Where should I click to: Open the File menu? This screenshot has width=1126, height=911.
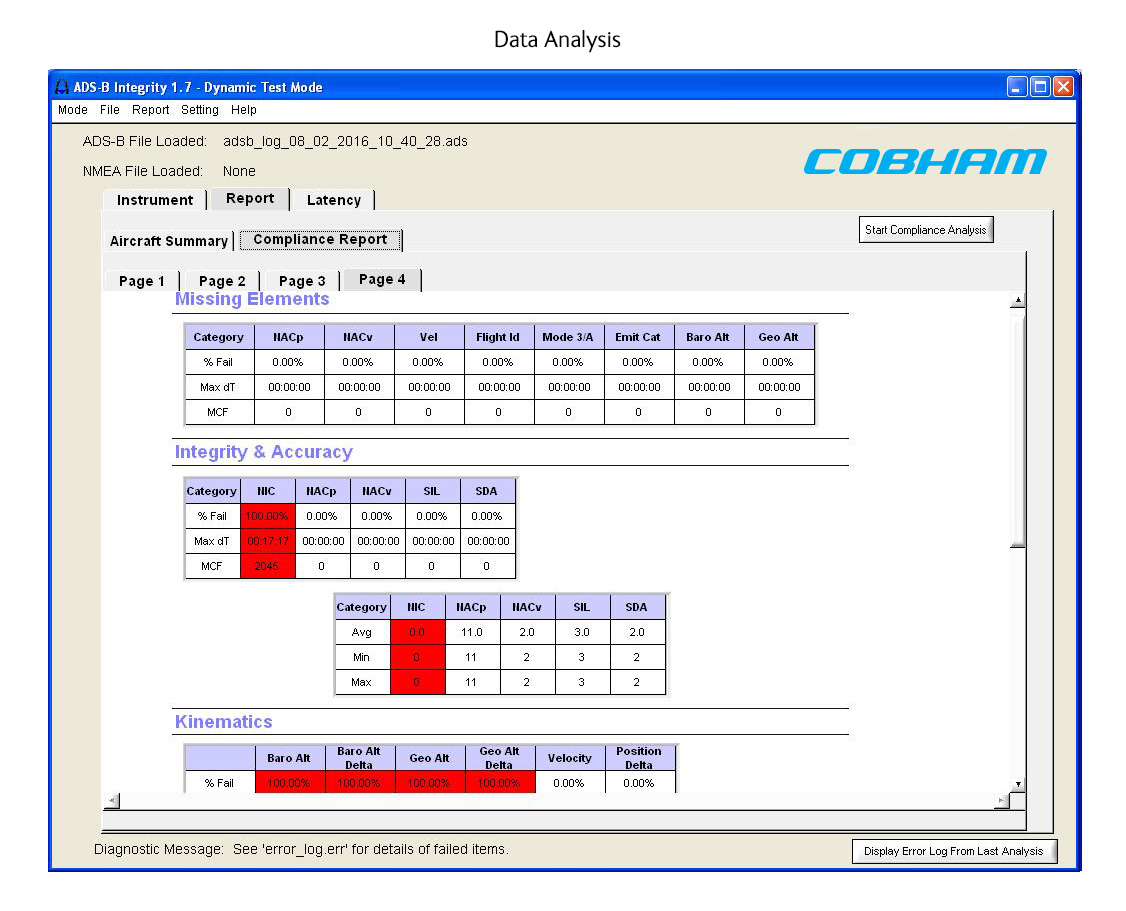[x=110, y=110]
